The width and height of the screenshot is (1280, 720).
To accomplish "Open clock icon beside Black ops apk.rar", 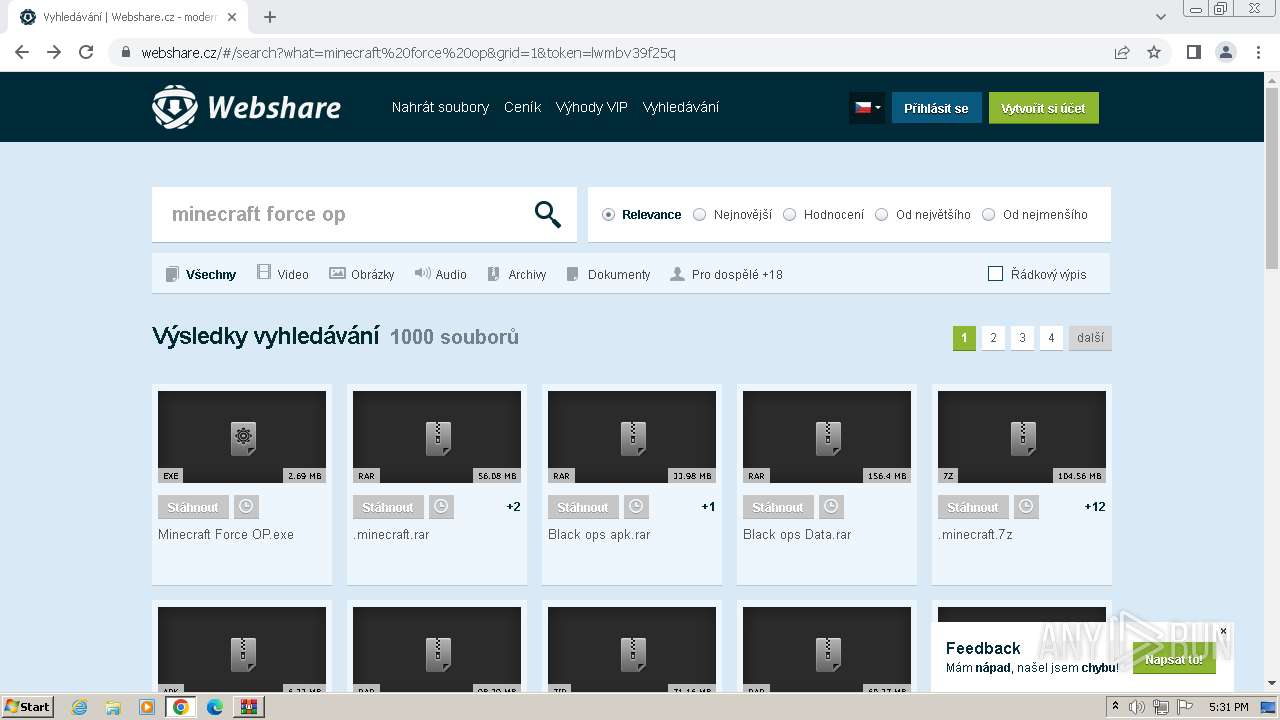I will pos(636,507).
